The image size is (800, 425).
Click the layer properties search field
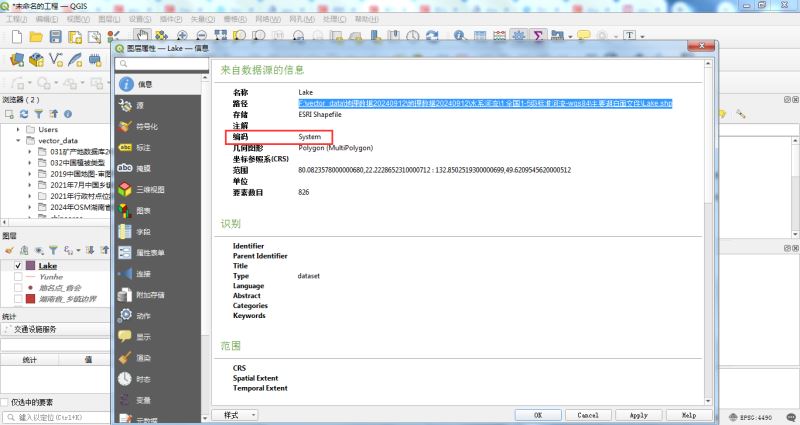[162, 64]
